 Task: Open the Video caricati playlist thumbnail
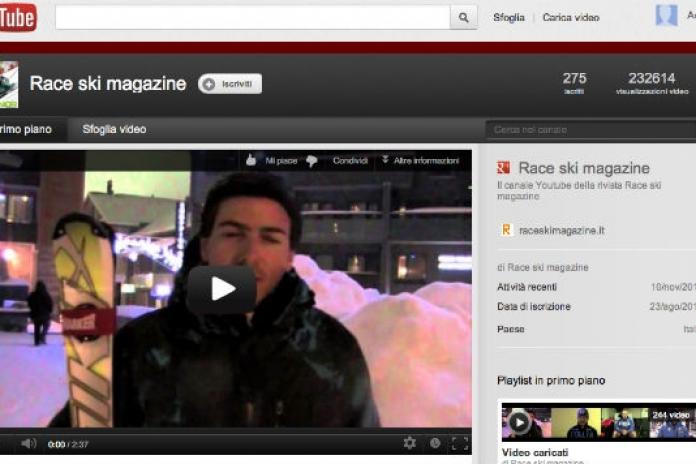click(x=597, y=422)
